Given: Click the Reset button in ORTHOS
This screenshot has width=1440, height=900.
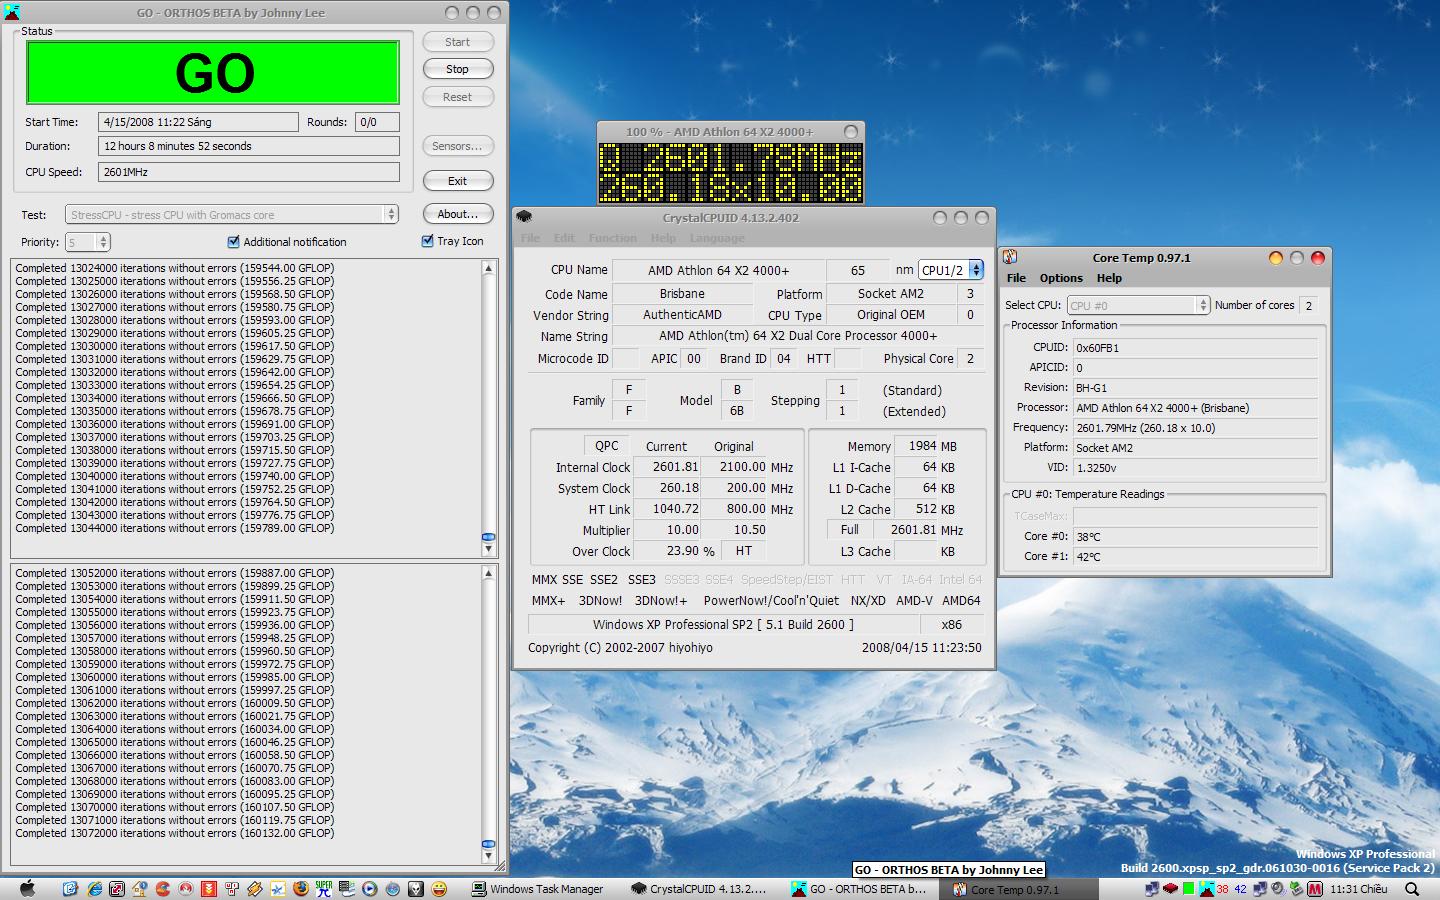Looking at the screenshot, I should [457, 97].
